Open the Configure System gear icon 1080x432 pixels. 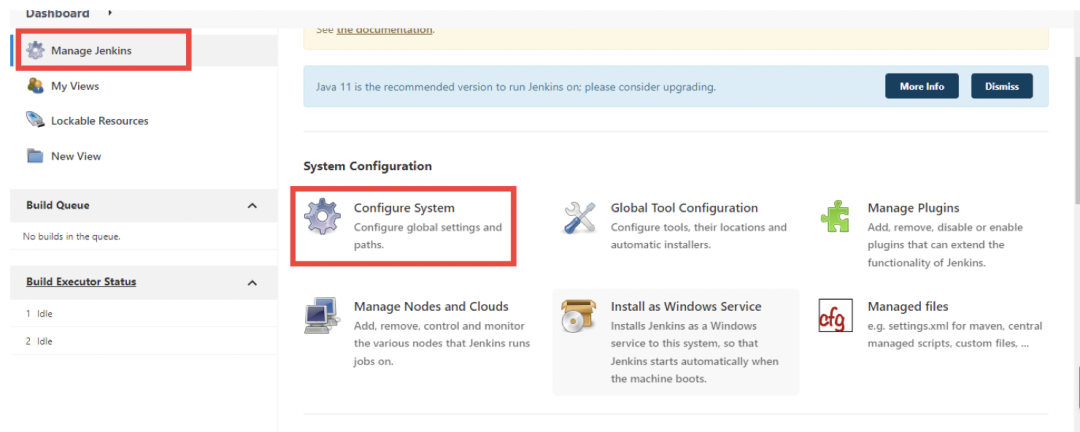pos(323,217)
